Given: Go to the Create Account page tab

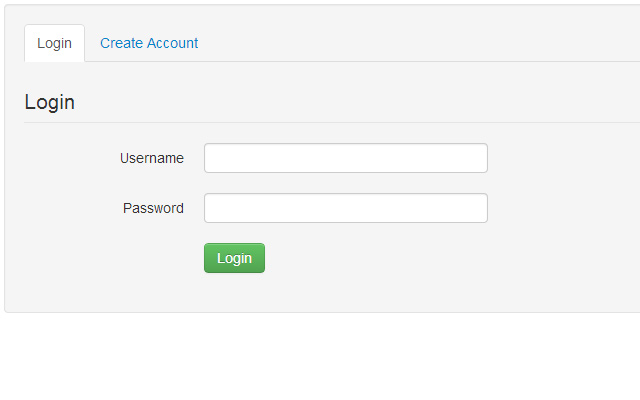Looking at the screenshot, I should (149, 43).
